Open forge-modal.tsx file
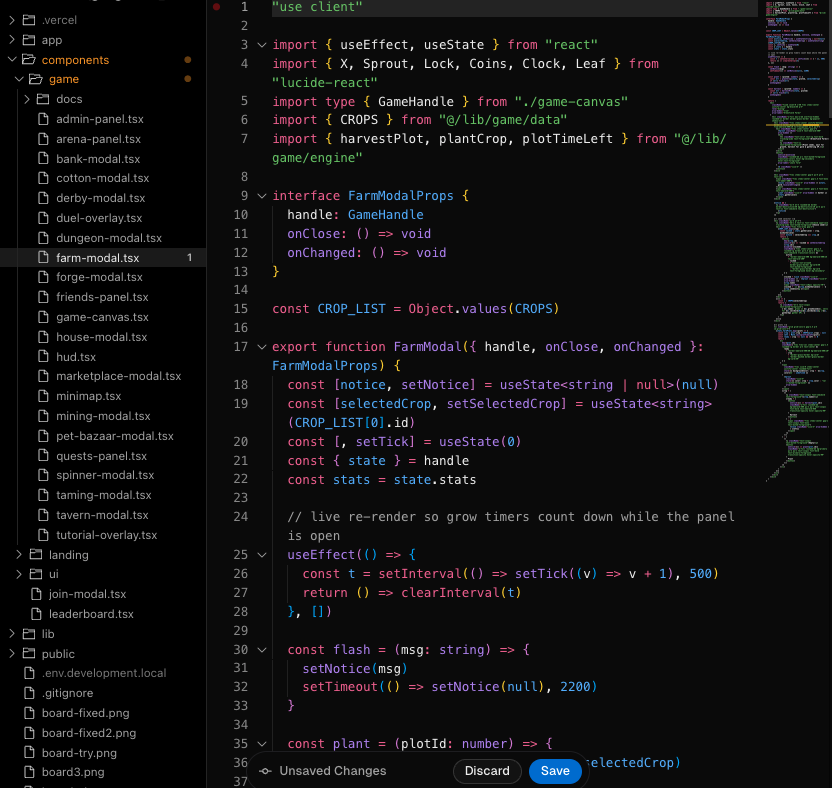This screenshot has width=832, height=788. [99, 277]
